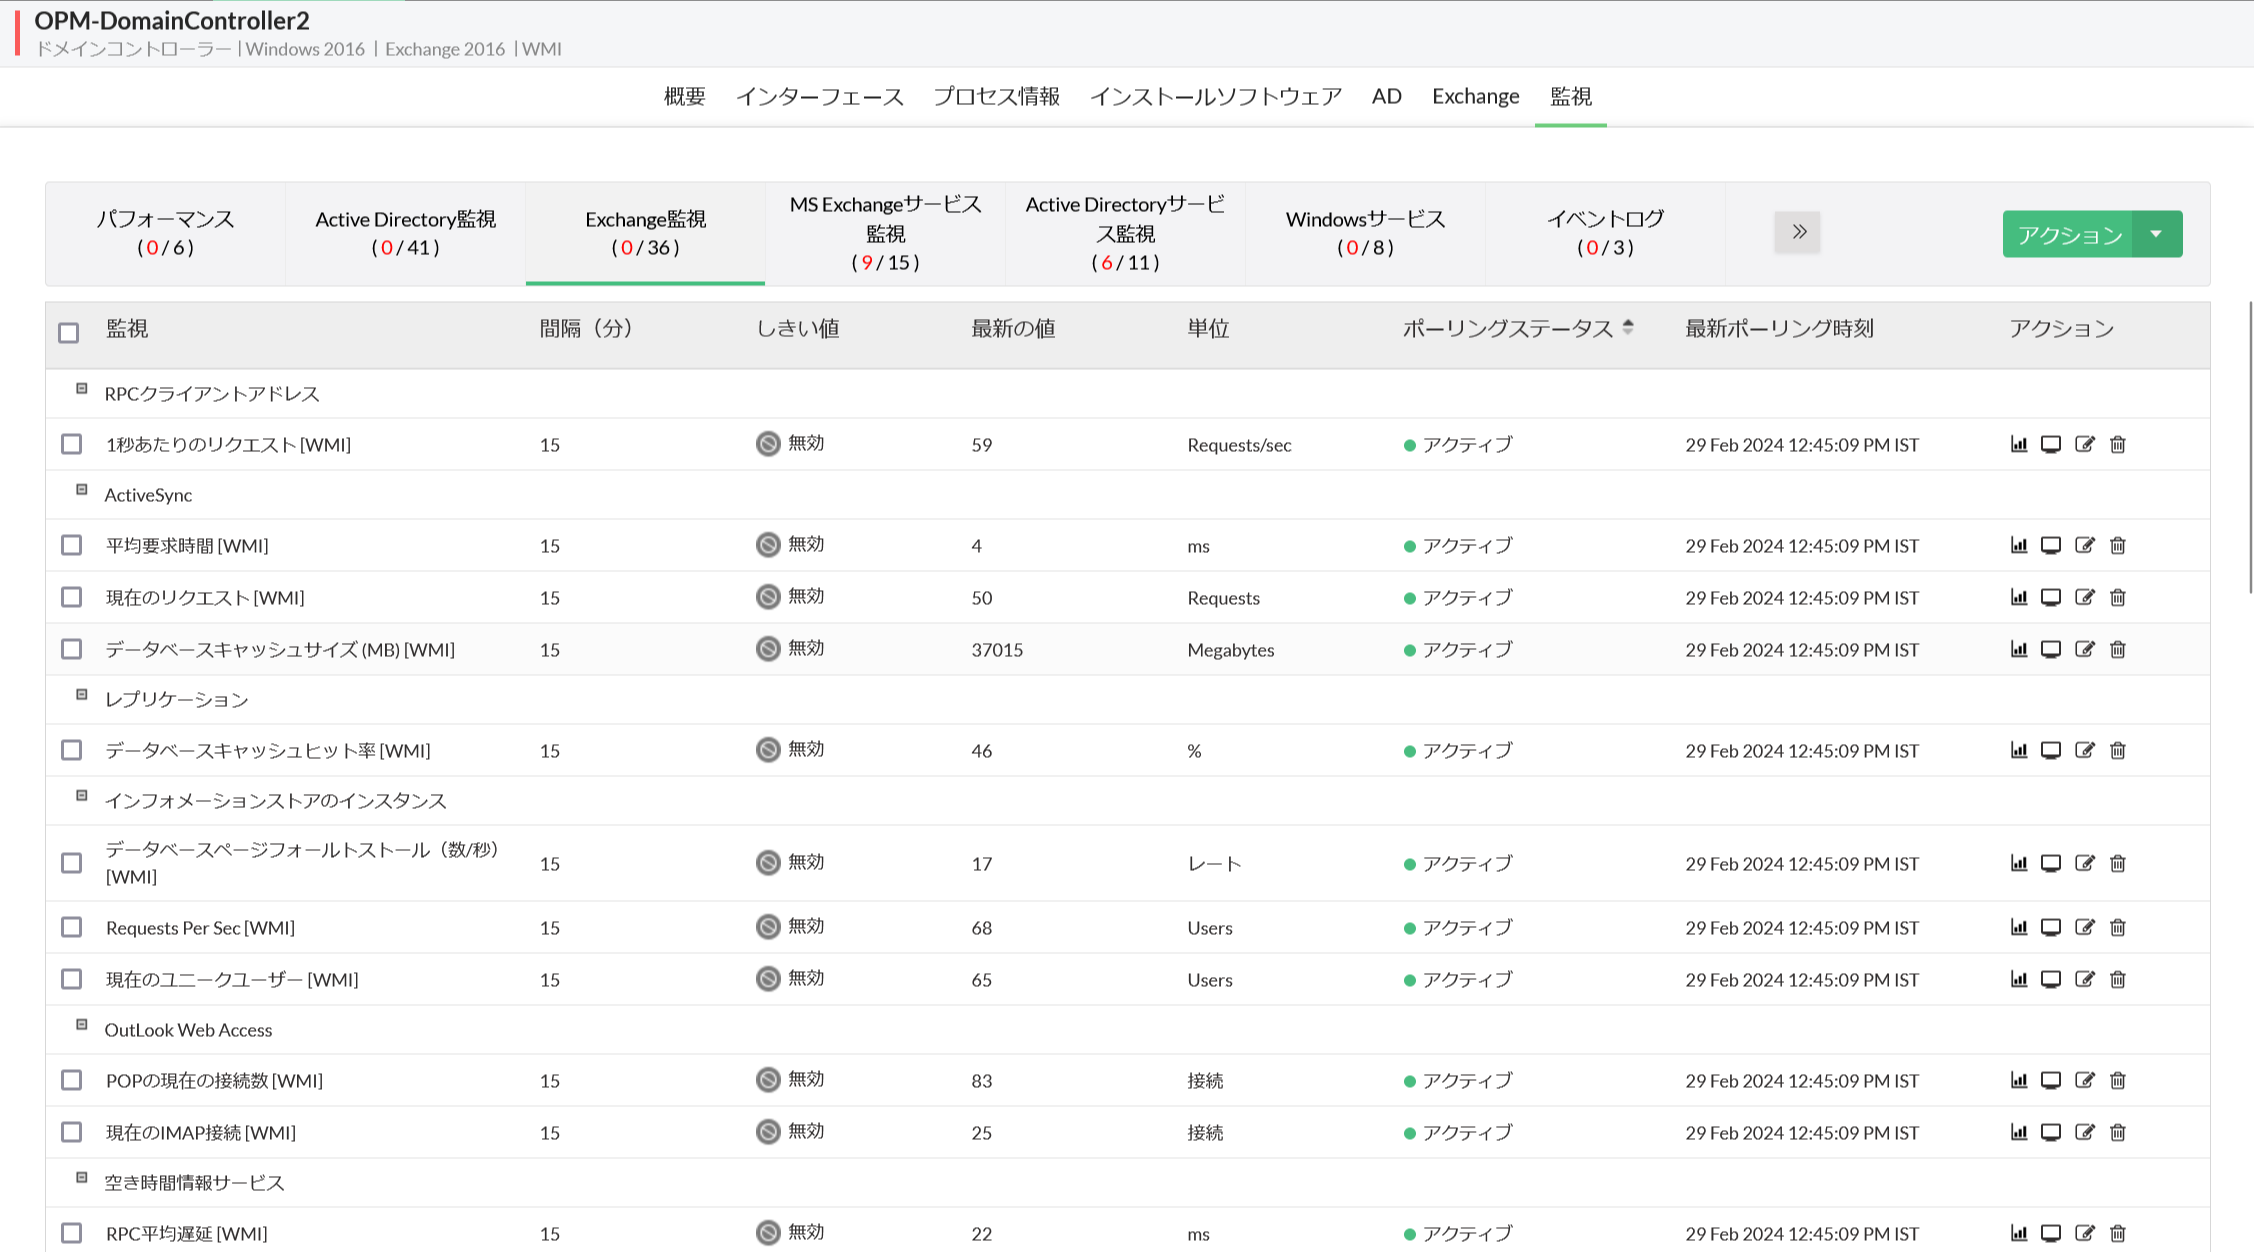Show more monitor tabs with double-chevron button
The width and height of the screenshot is (2254, 1252).
coord(1798,232)
